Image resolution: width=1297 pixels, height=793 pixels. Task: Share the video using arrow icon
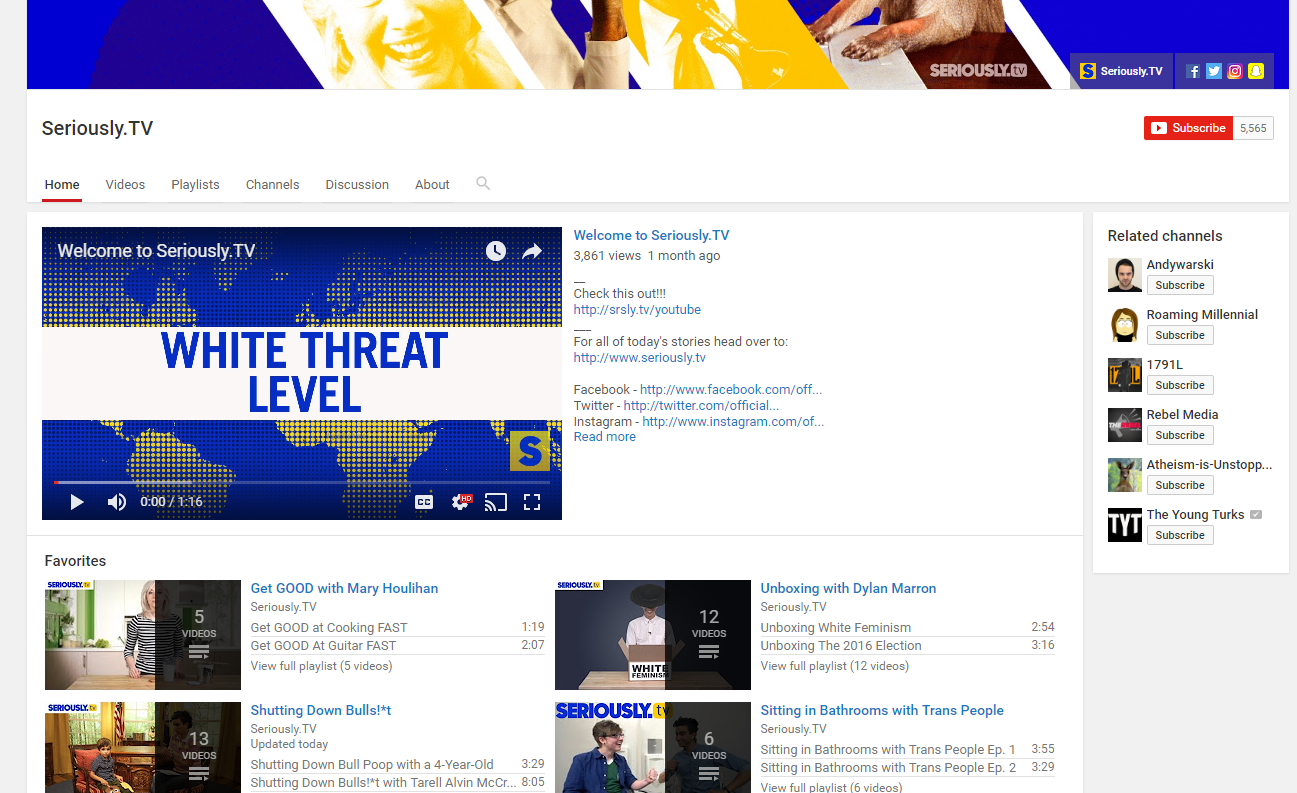pos(532,251)
